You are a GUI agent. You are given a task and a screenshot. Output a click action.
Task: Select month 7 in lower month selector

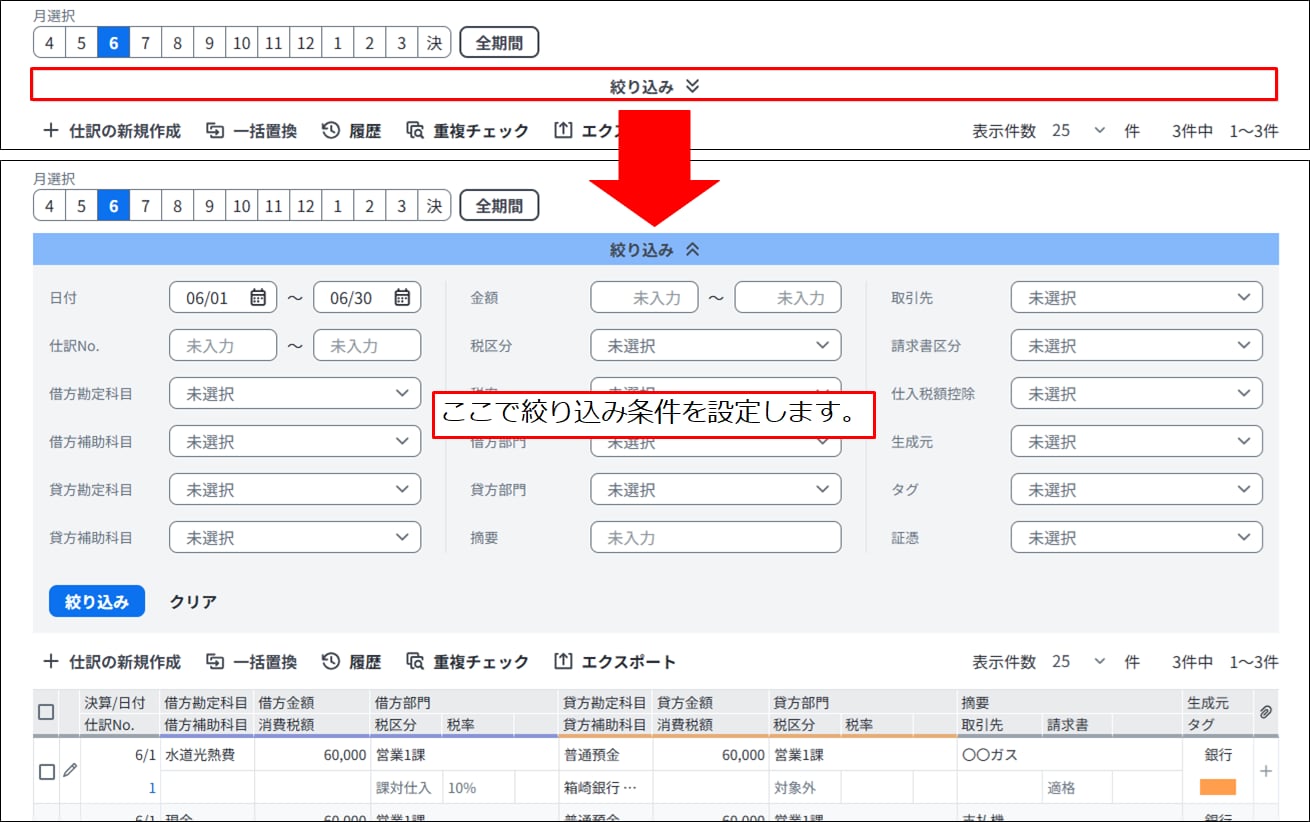(145, 206)
